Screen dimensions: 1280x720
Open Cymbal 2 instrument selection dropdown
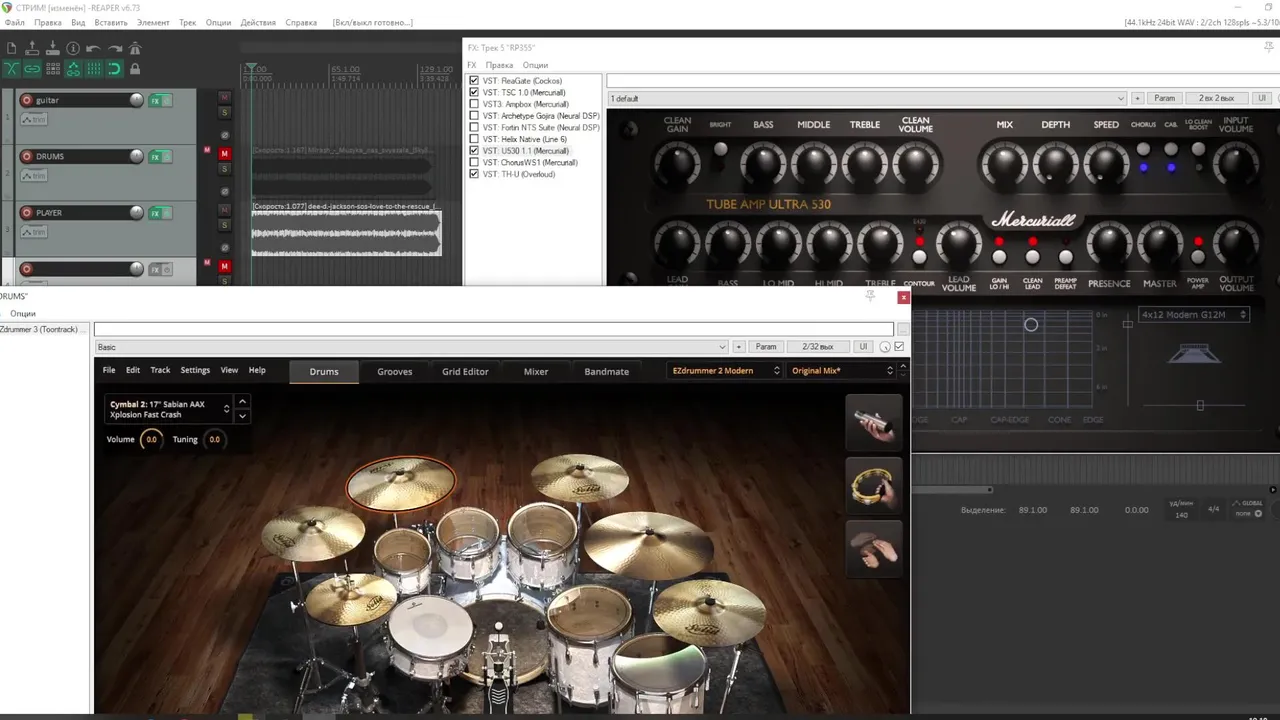[169, 409]
